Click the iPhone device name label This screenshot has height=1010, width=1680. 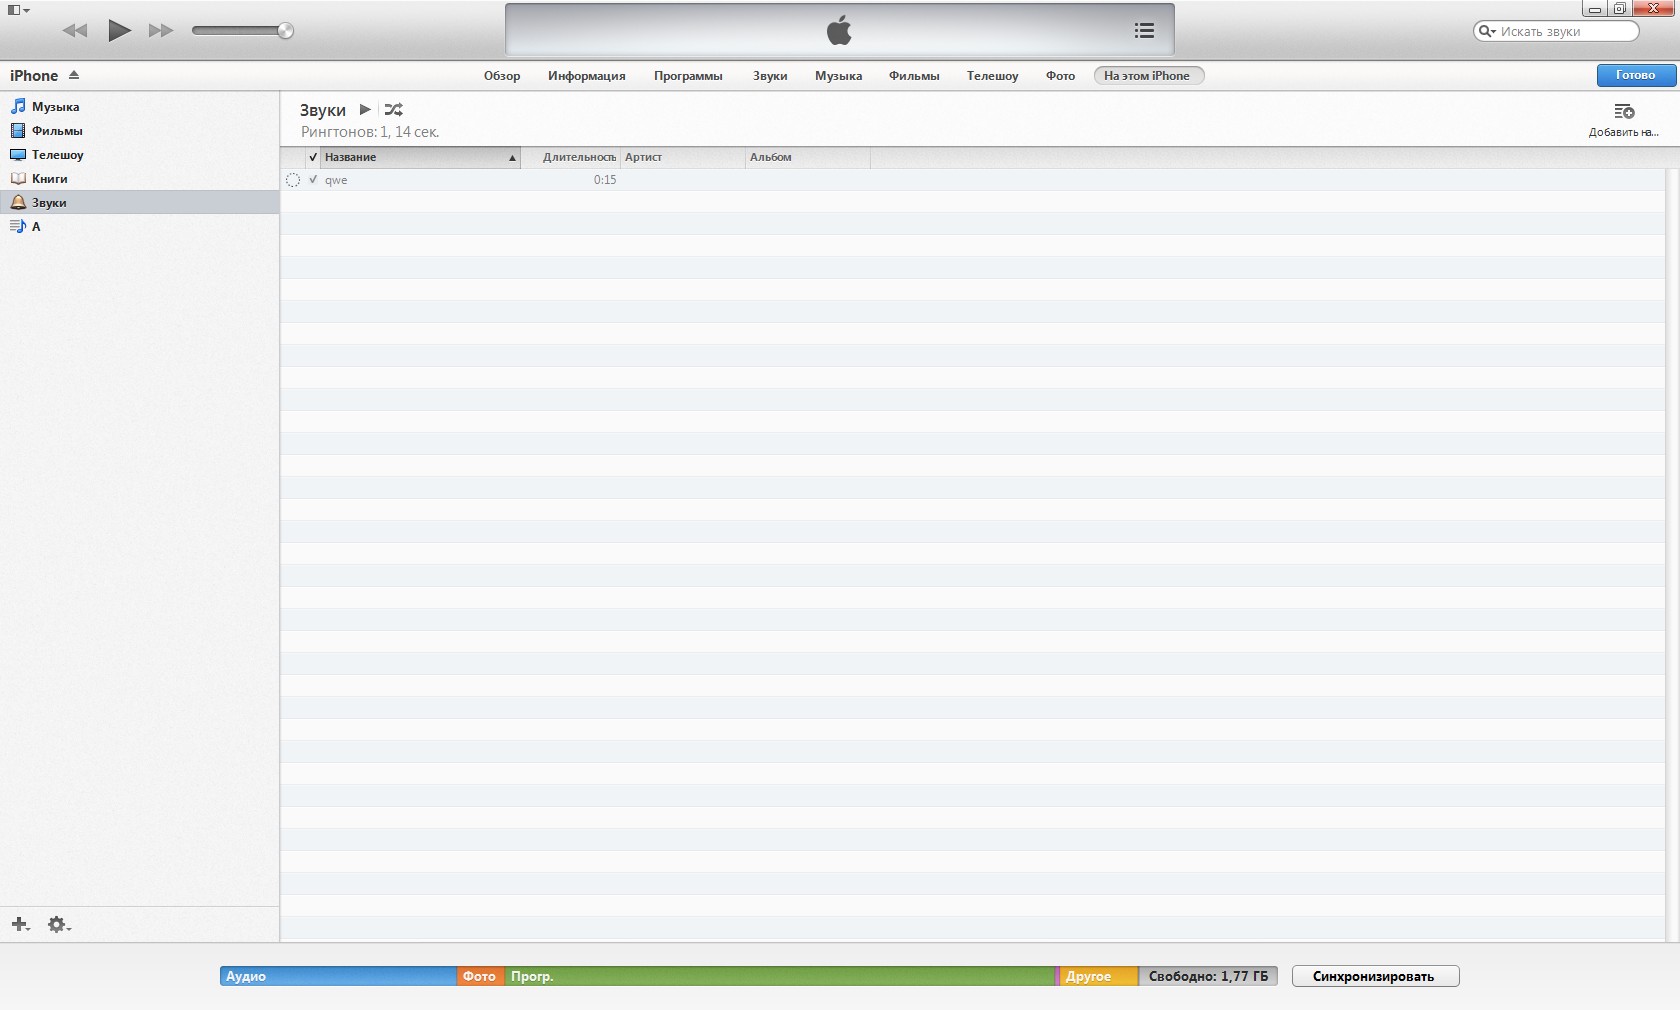pyautogui.click(x=34, y=76)
